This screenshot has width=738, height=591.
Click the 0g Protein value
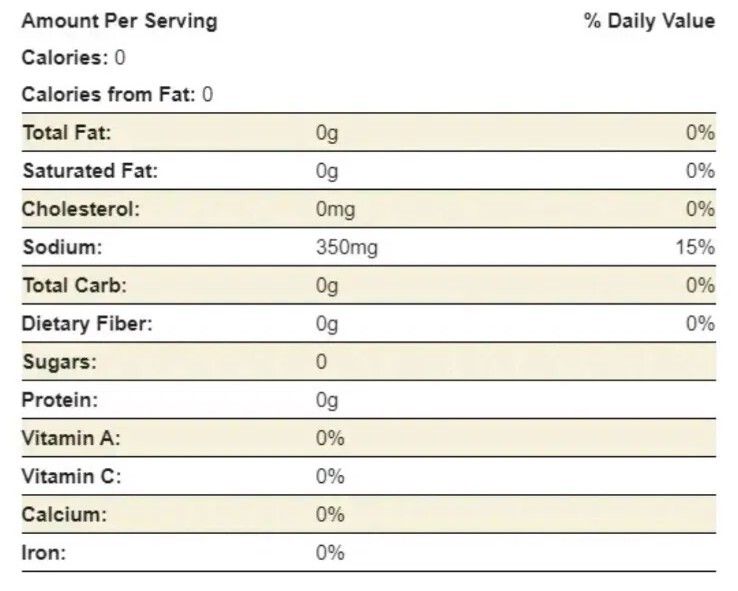(327, 400)
